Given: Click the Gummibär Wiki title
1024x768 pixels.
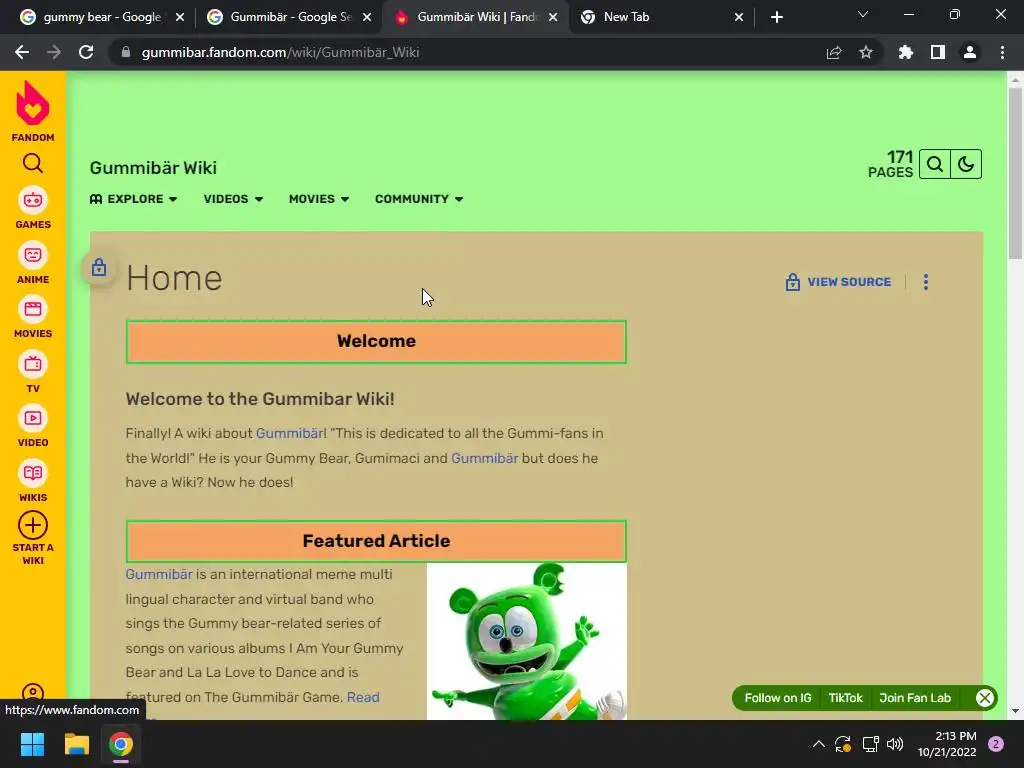Looking at the screenshot, I should tap(153, 168).
